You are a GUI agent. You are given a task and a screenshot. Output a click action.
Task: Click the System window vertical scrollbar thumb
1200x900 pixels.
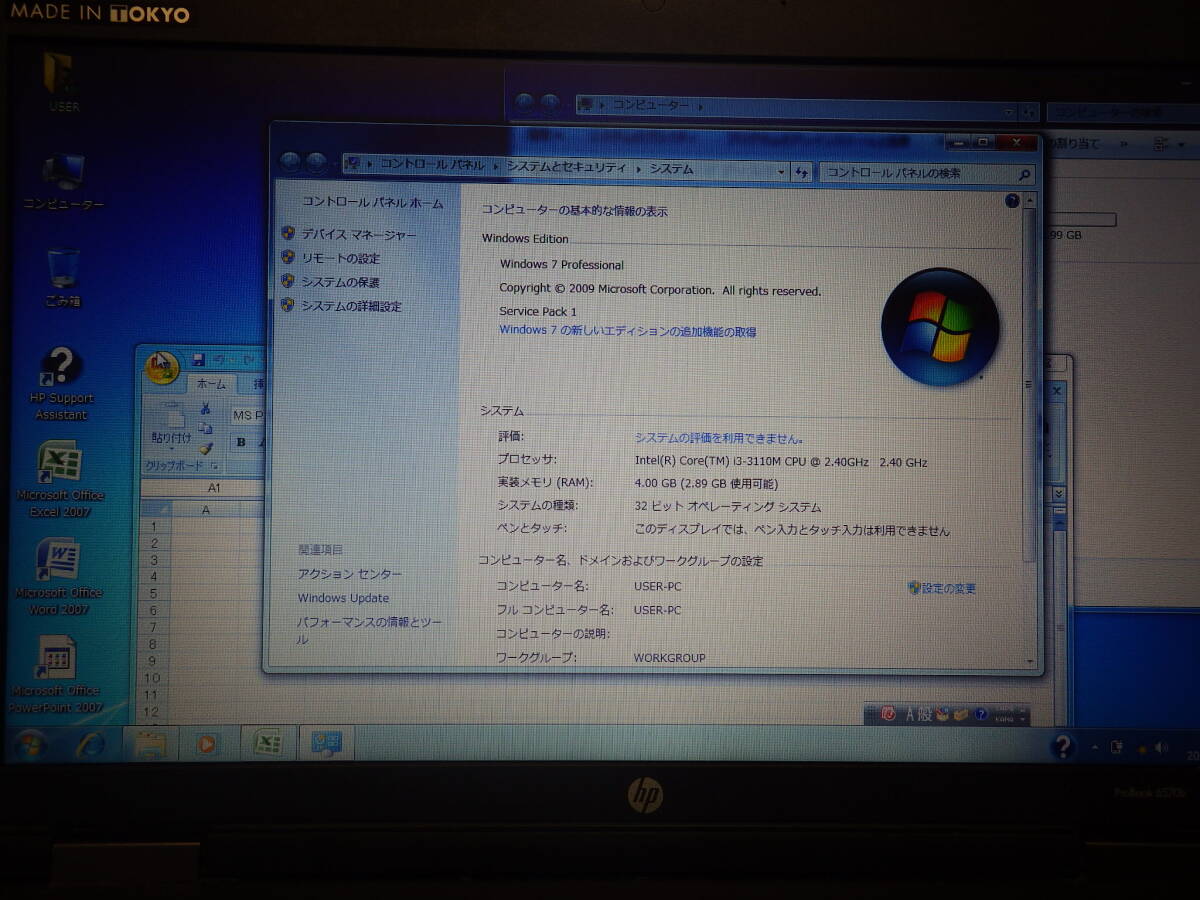1029,385
